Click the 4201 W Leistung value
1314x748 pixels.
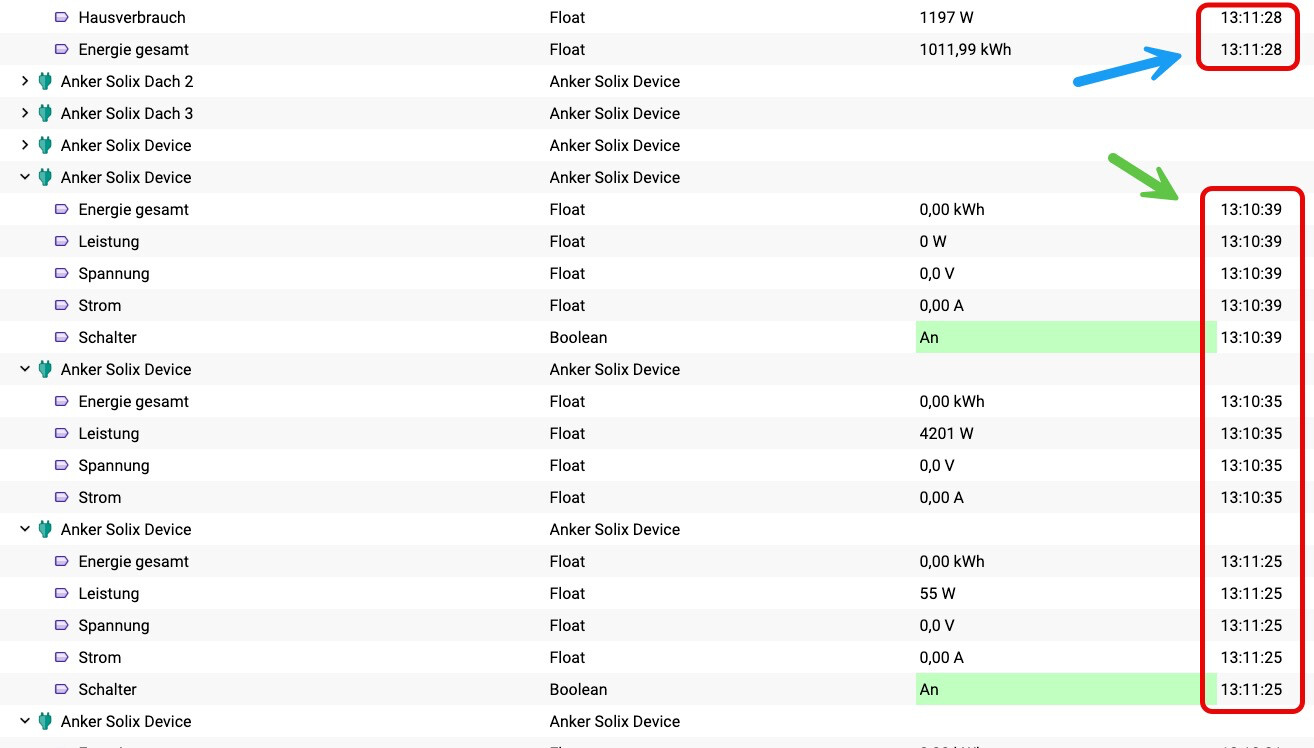[946, 433]
